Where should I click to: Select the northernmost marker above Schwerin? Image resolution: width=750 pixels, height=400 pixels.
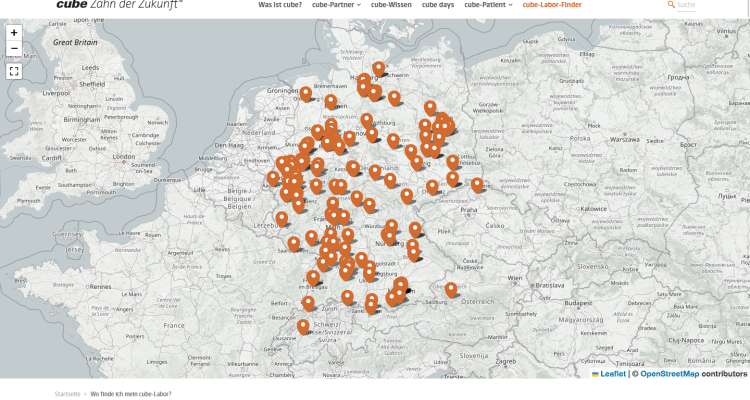[x=378, y=69]
